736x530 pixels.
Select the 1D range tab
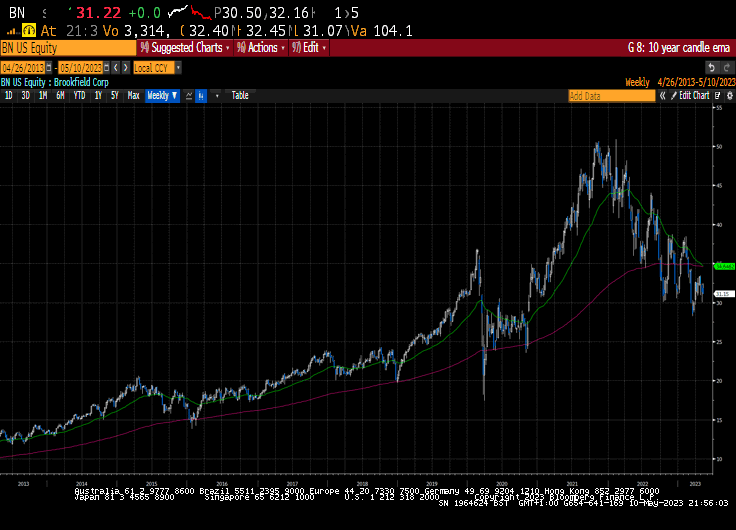click(8, 96)
